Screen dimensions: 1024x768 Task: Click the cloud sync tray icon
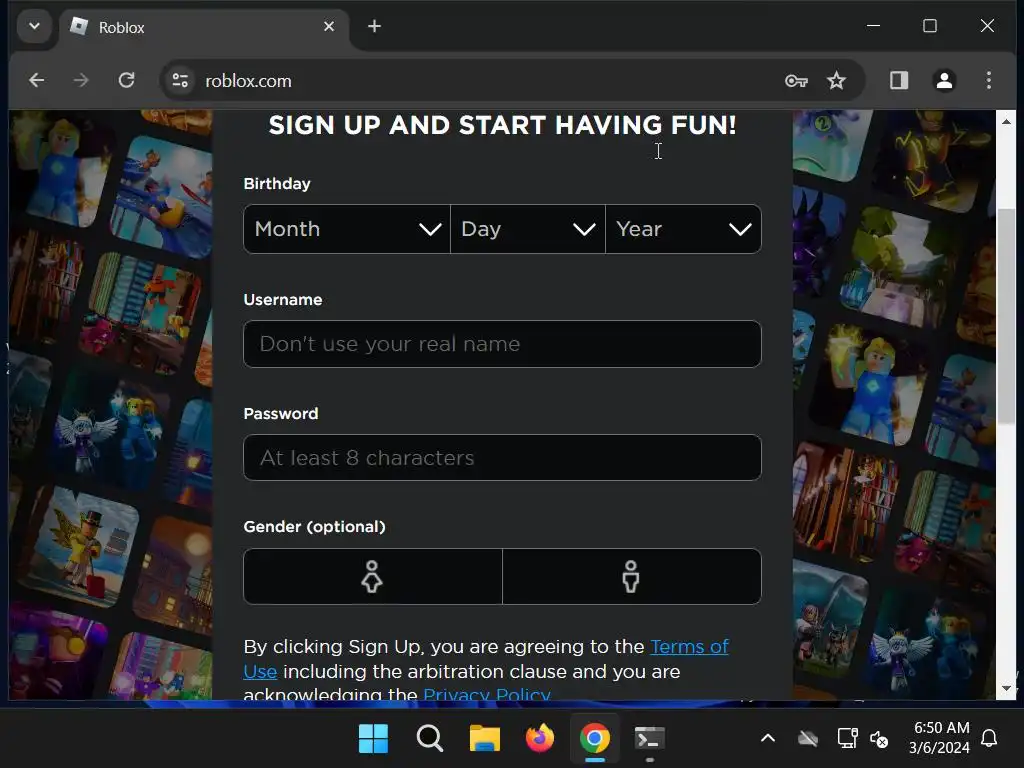tap(808, 739)
